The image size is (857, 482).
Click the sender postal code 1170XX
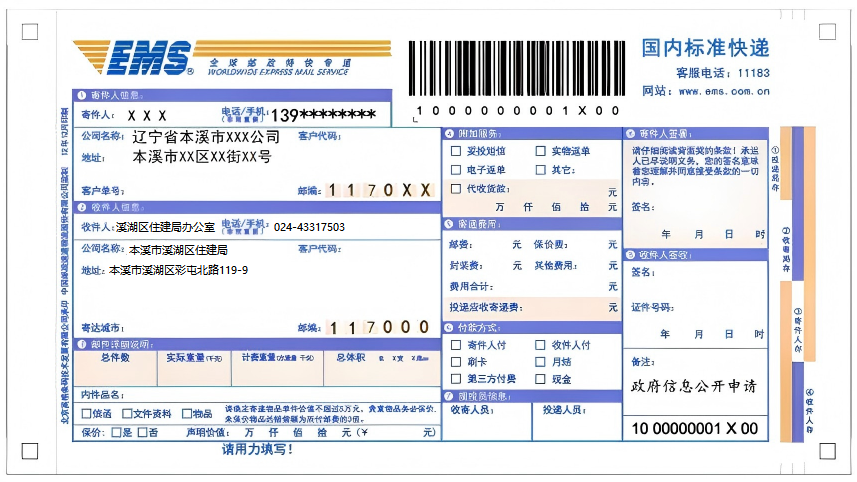click(x=379, y=190)
